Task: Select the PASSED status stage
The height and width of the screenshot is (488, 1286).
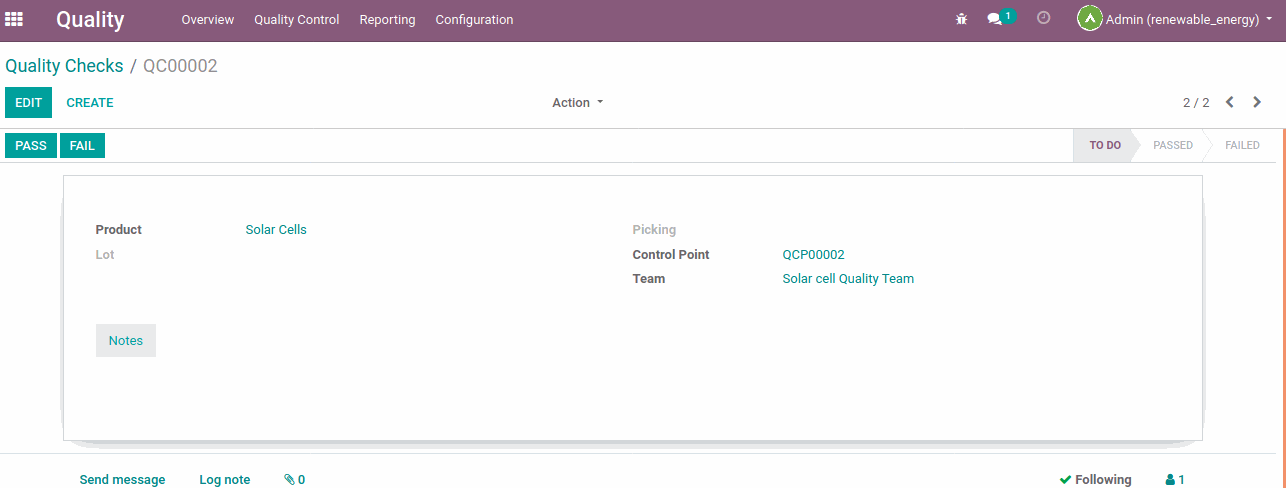Action: pyautogui.click(x=1173, y=146)
